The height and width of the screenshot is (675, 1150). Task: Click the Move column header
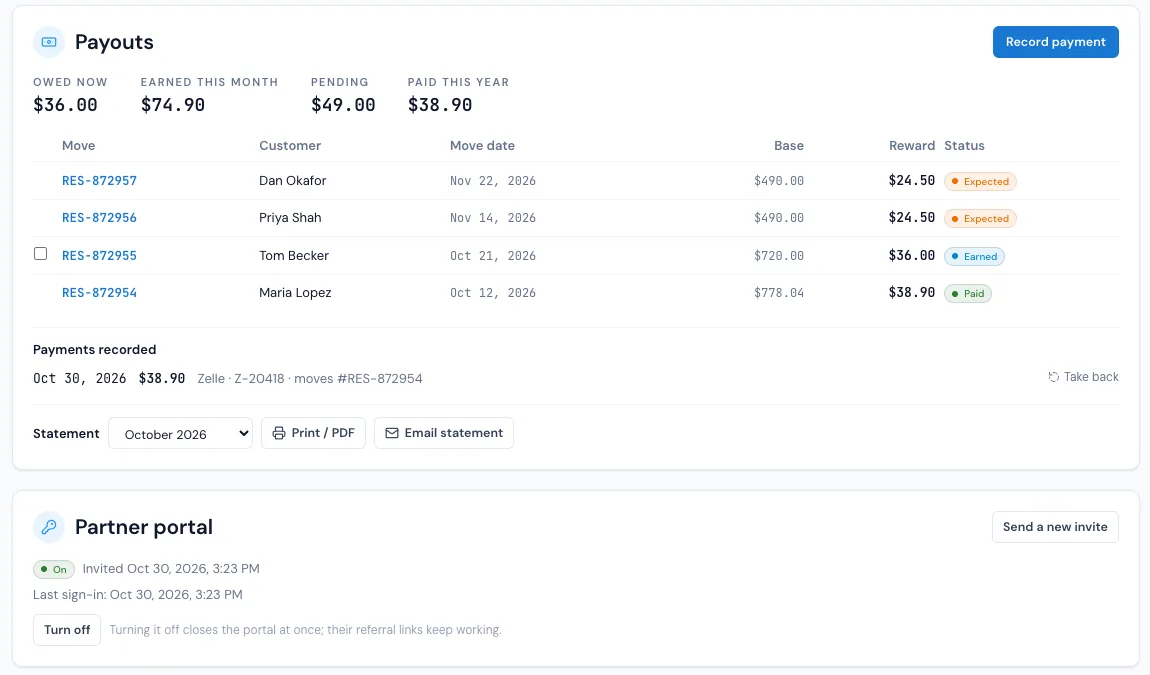pos(78,145)
